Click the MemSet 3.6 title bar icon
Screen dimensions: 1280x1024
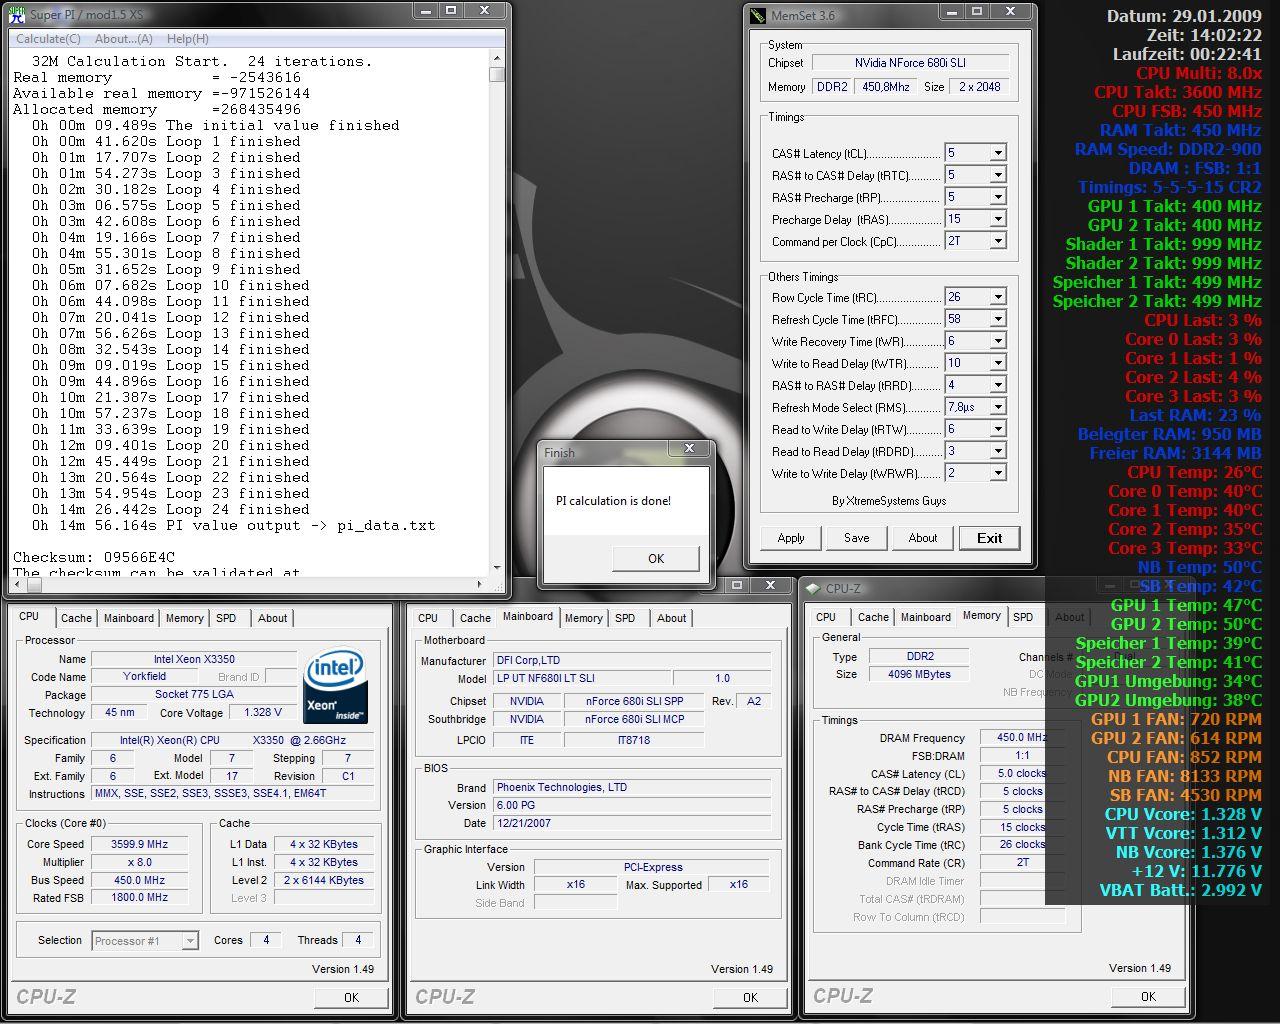tap(757, 16)
